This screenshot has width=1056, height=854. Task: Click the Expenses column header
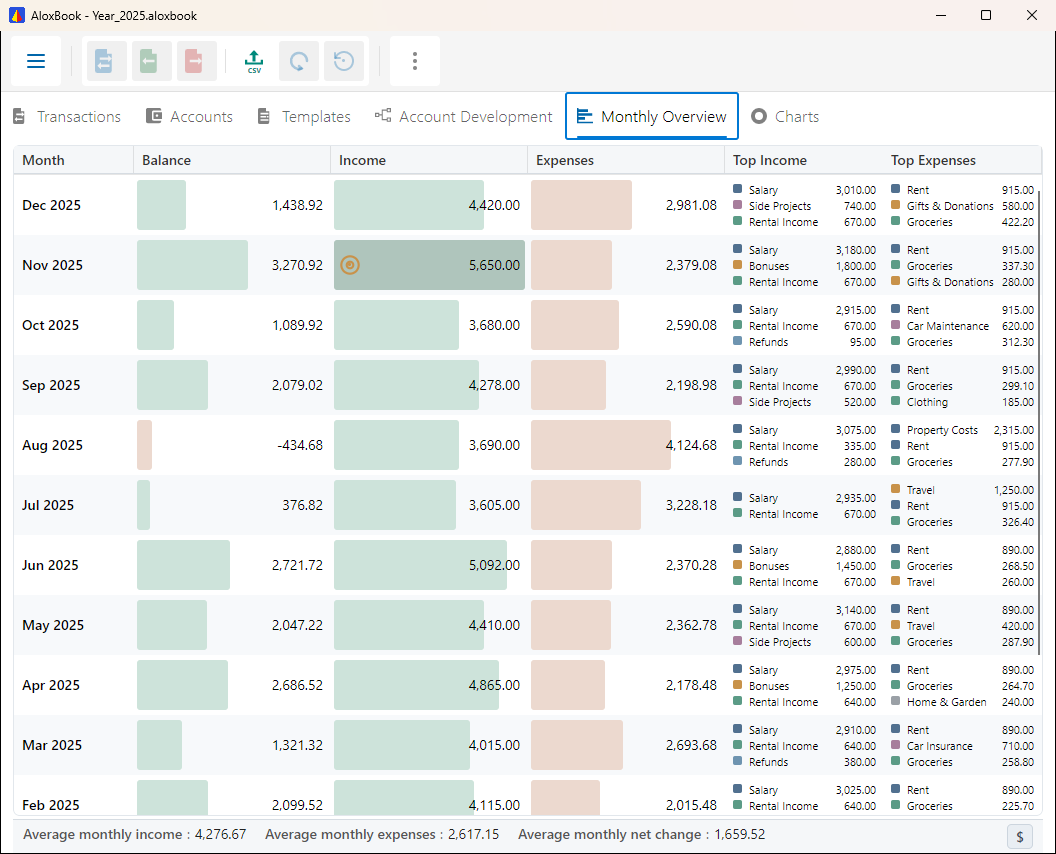pyautogui.click(x=626, y=160)
